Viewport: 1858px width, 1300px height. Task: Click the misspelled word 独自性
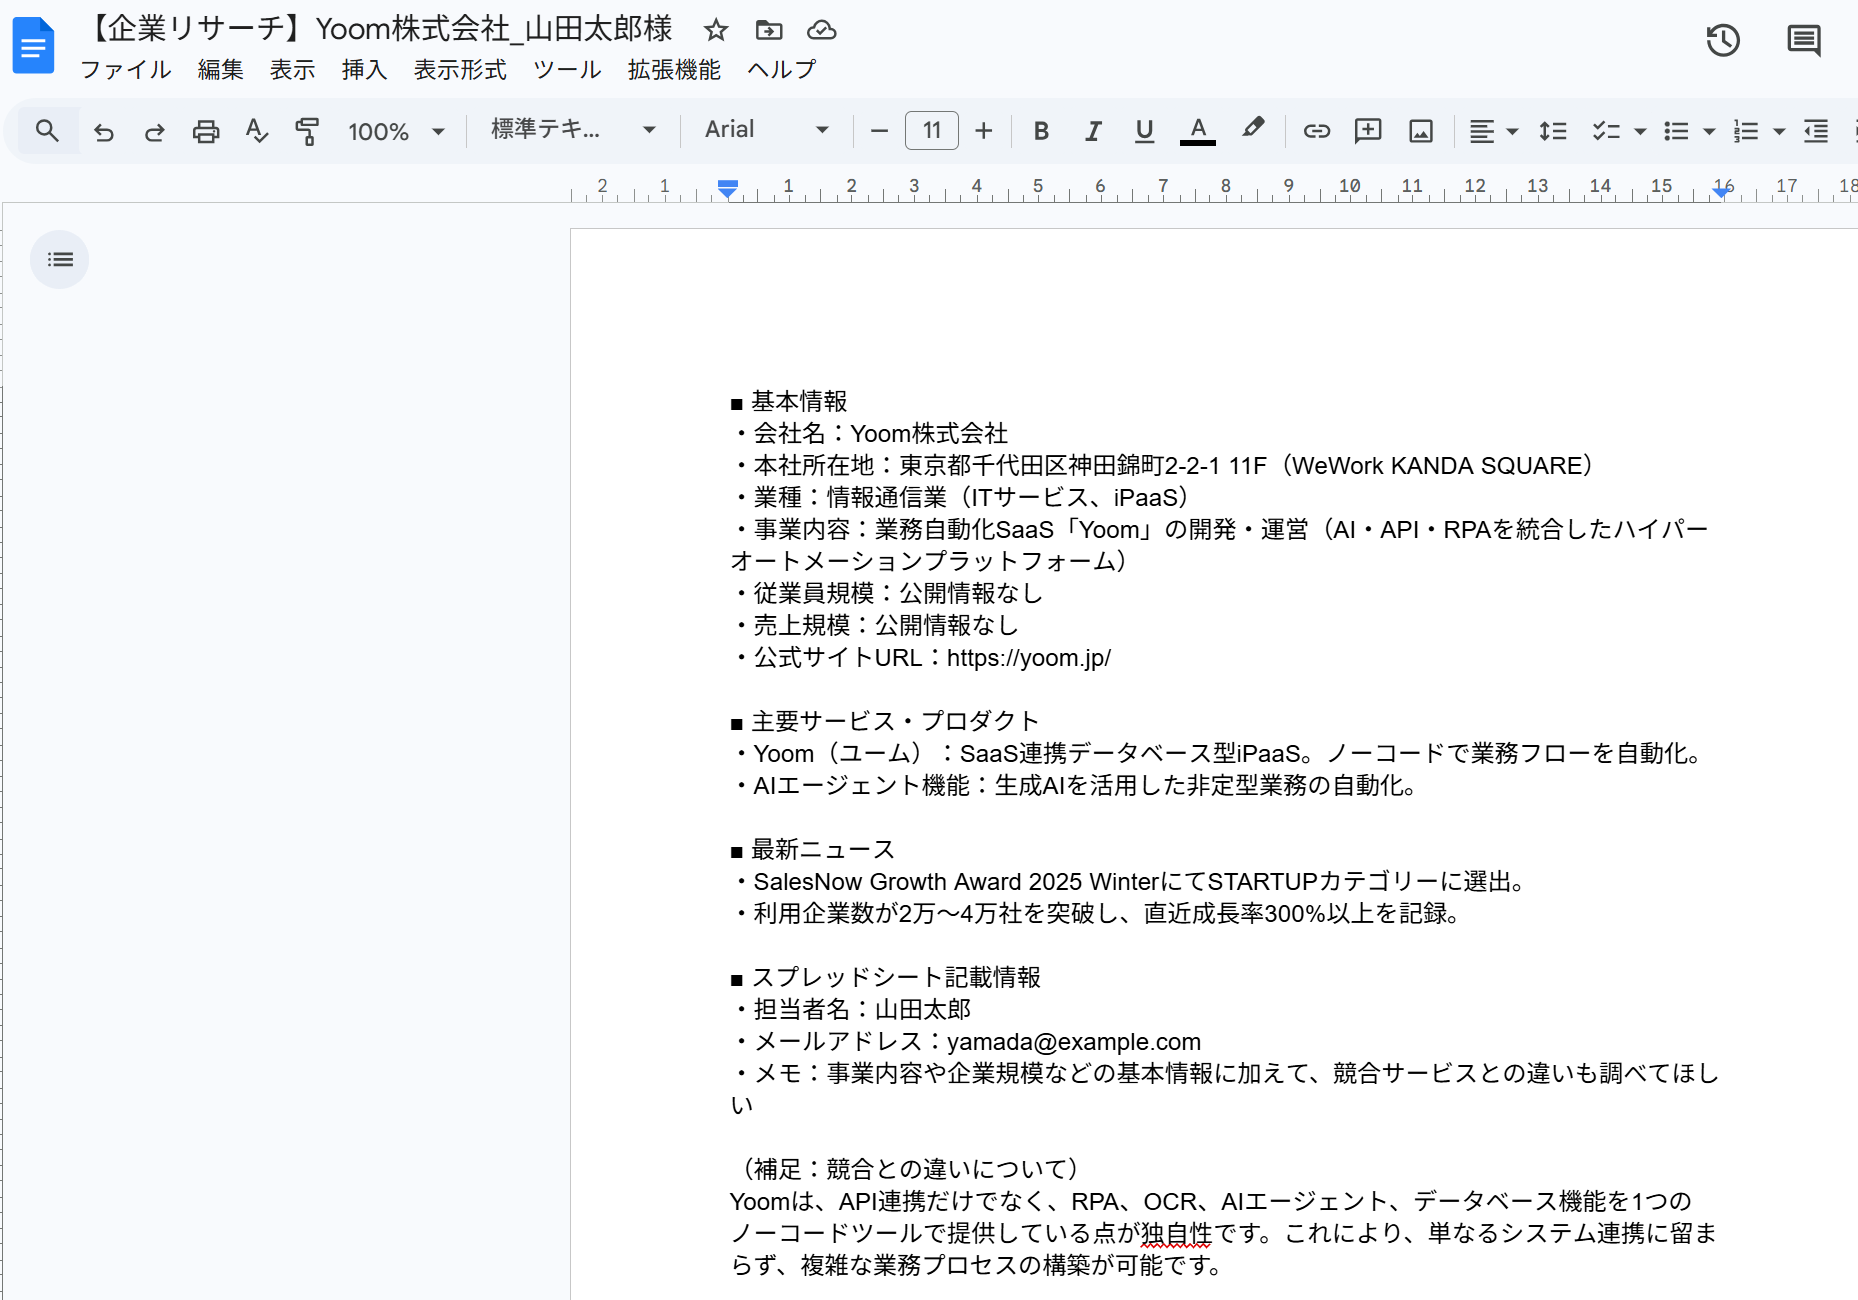pos(1177,1234)
